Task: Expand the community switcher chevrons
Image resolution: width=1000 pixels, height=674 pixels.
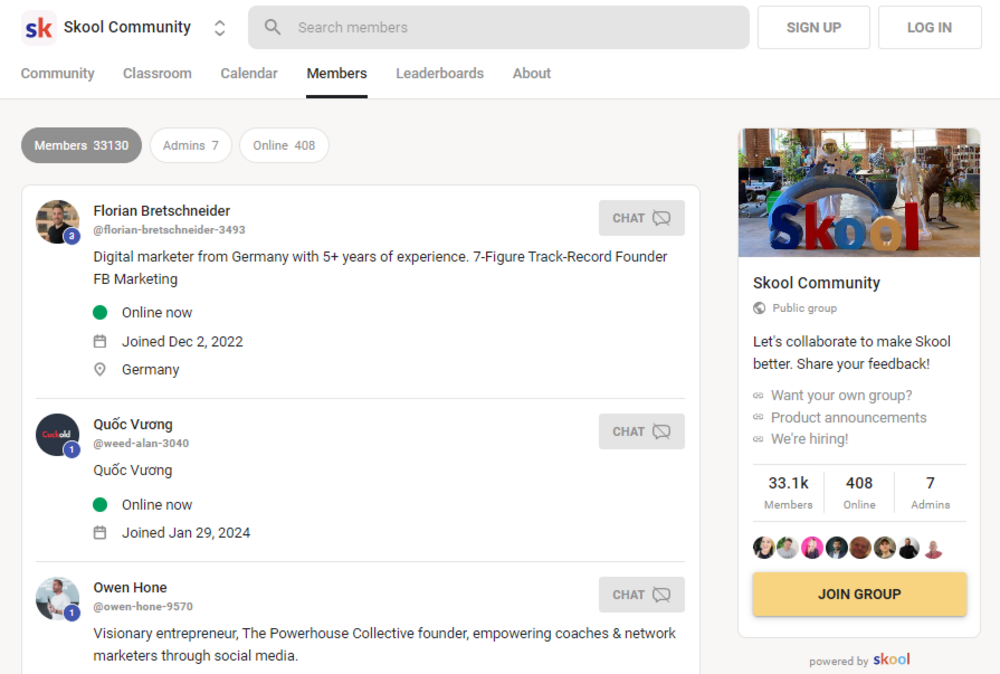Action: point(219,27)
